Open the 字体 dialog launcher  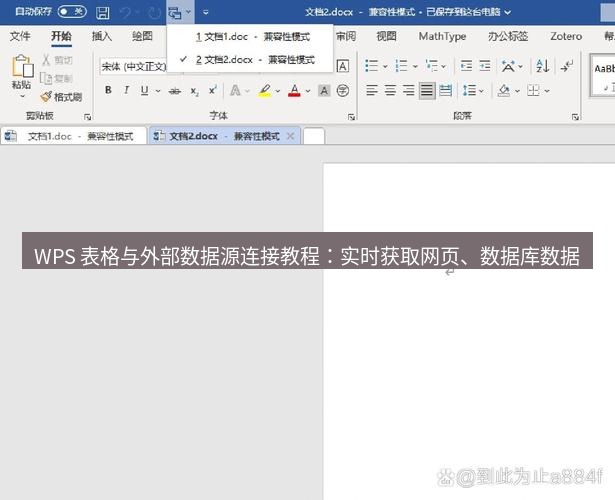(x=351, y=117)
